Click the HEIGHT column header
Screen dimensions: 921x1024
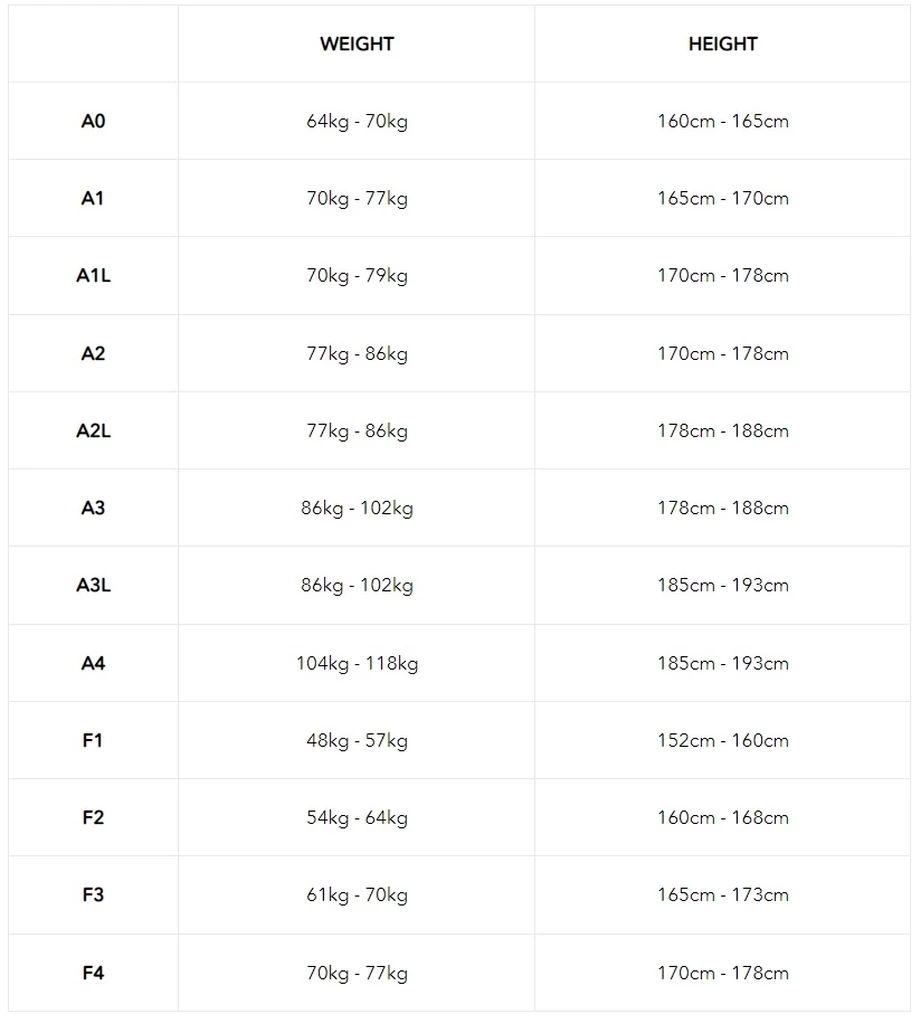tap(723, 44)
